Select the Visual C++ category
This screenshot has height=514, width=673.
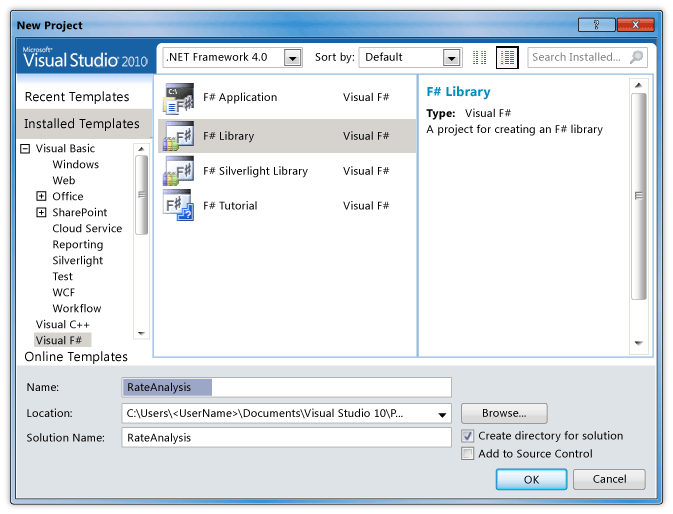63,325
